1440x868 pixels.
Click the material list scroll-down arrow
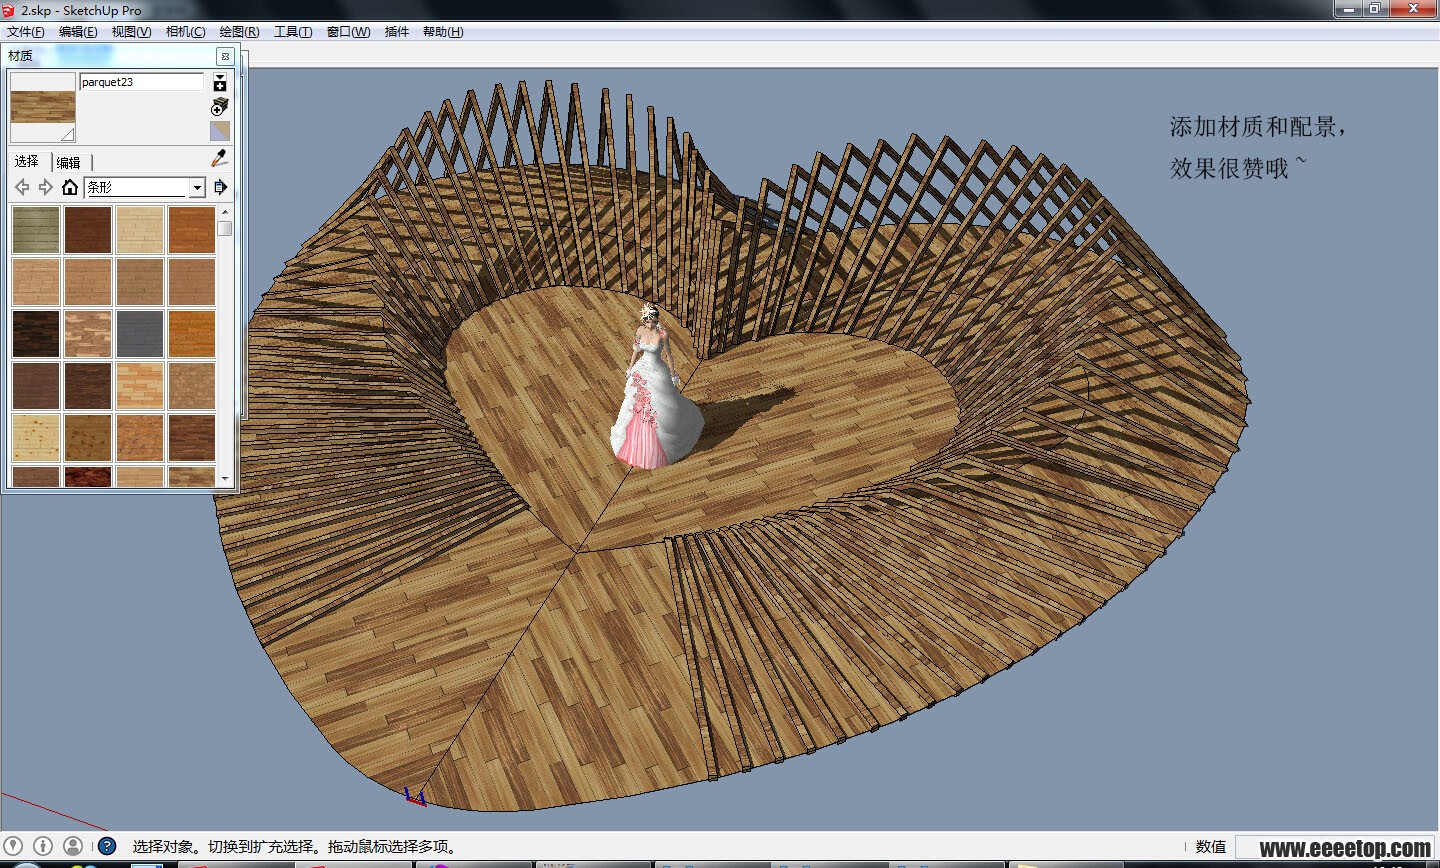(225, 479)
